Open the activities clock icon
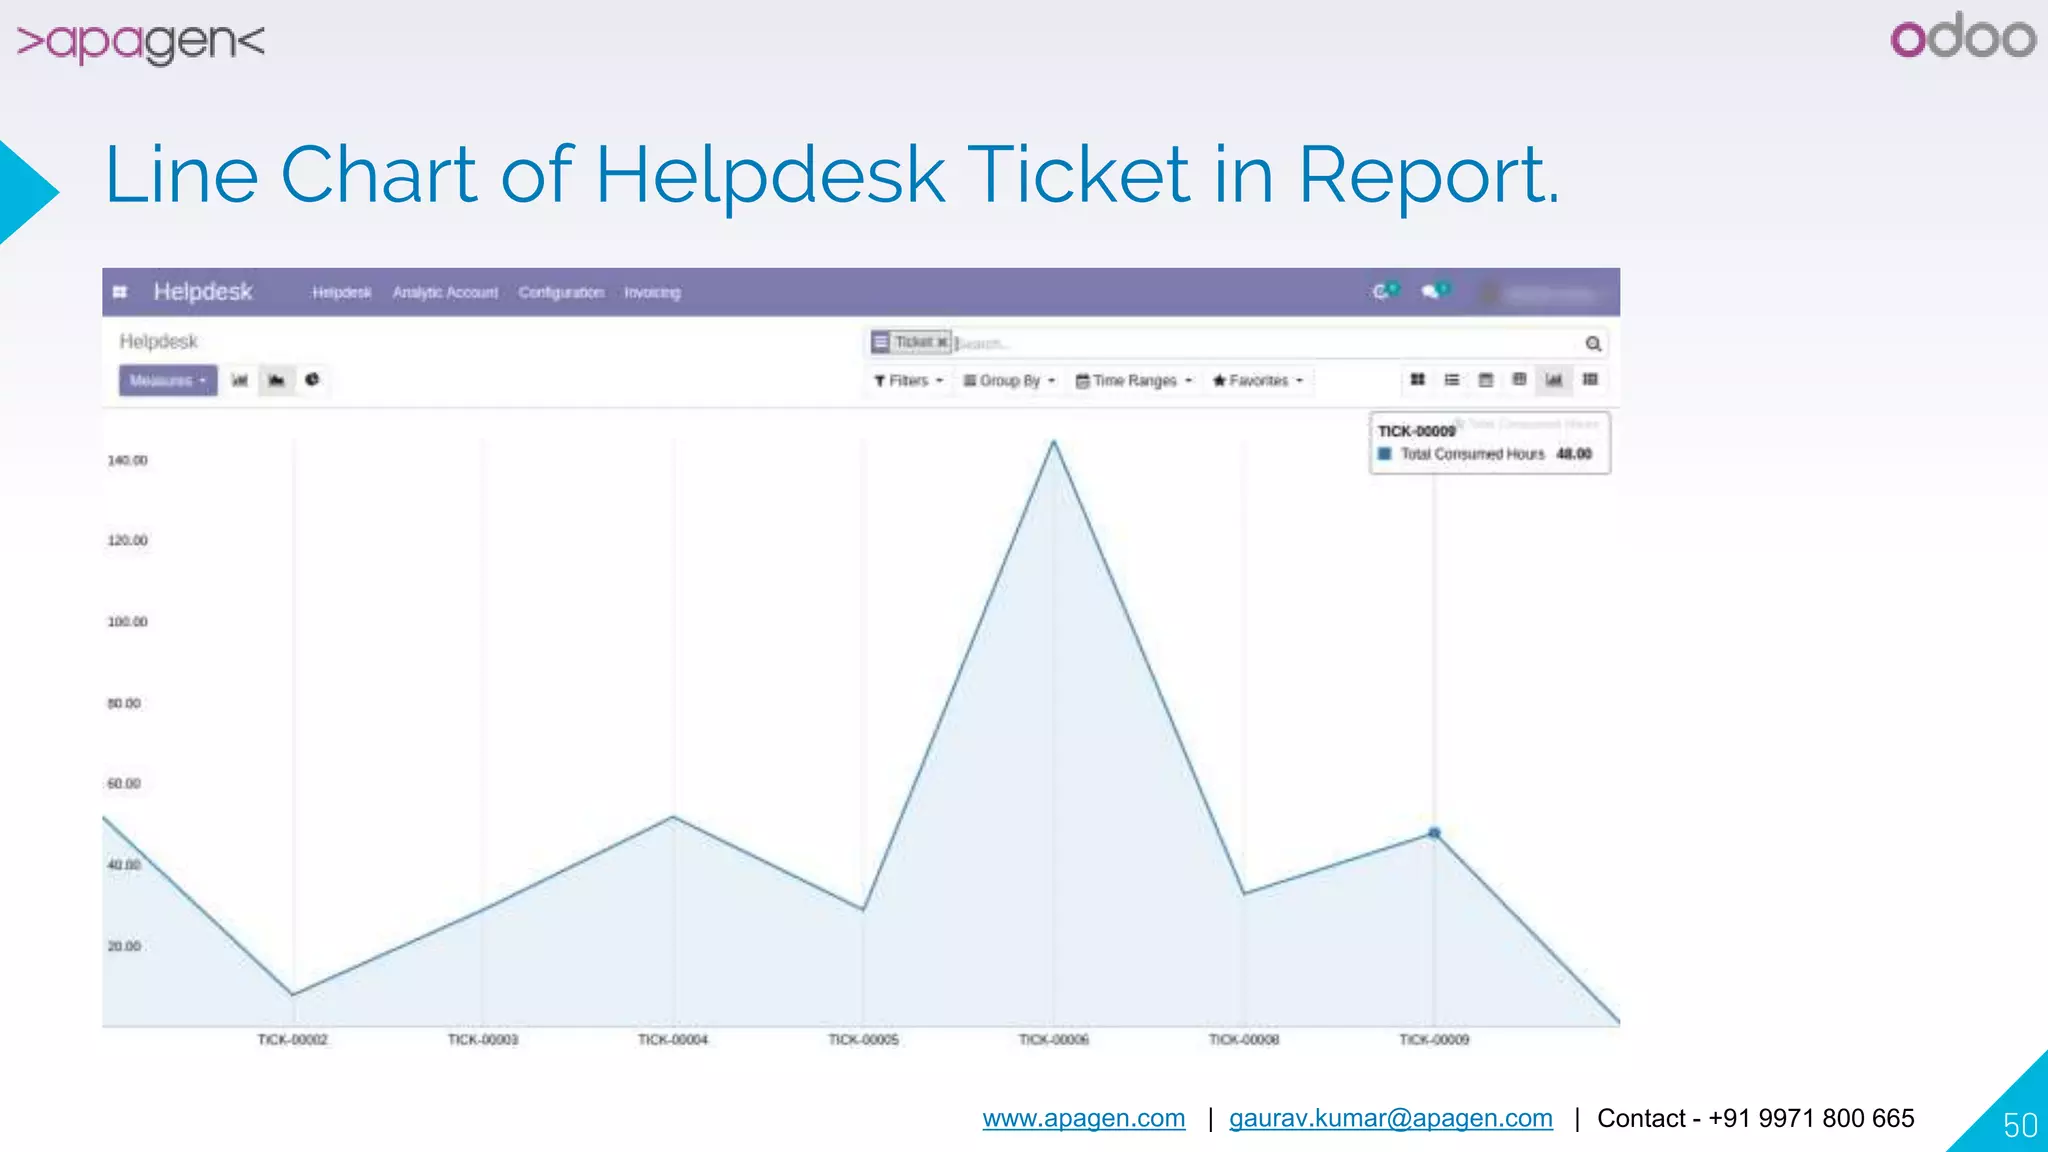This screenshot has height=1152, width=2048. [1385, 291]
